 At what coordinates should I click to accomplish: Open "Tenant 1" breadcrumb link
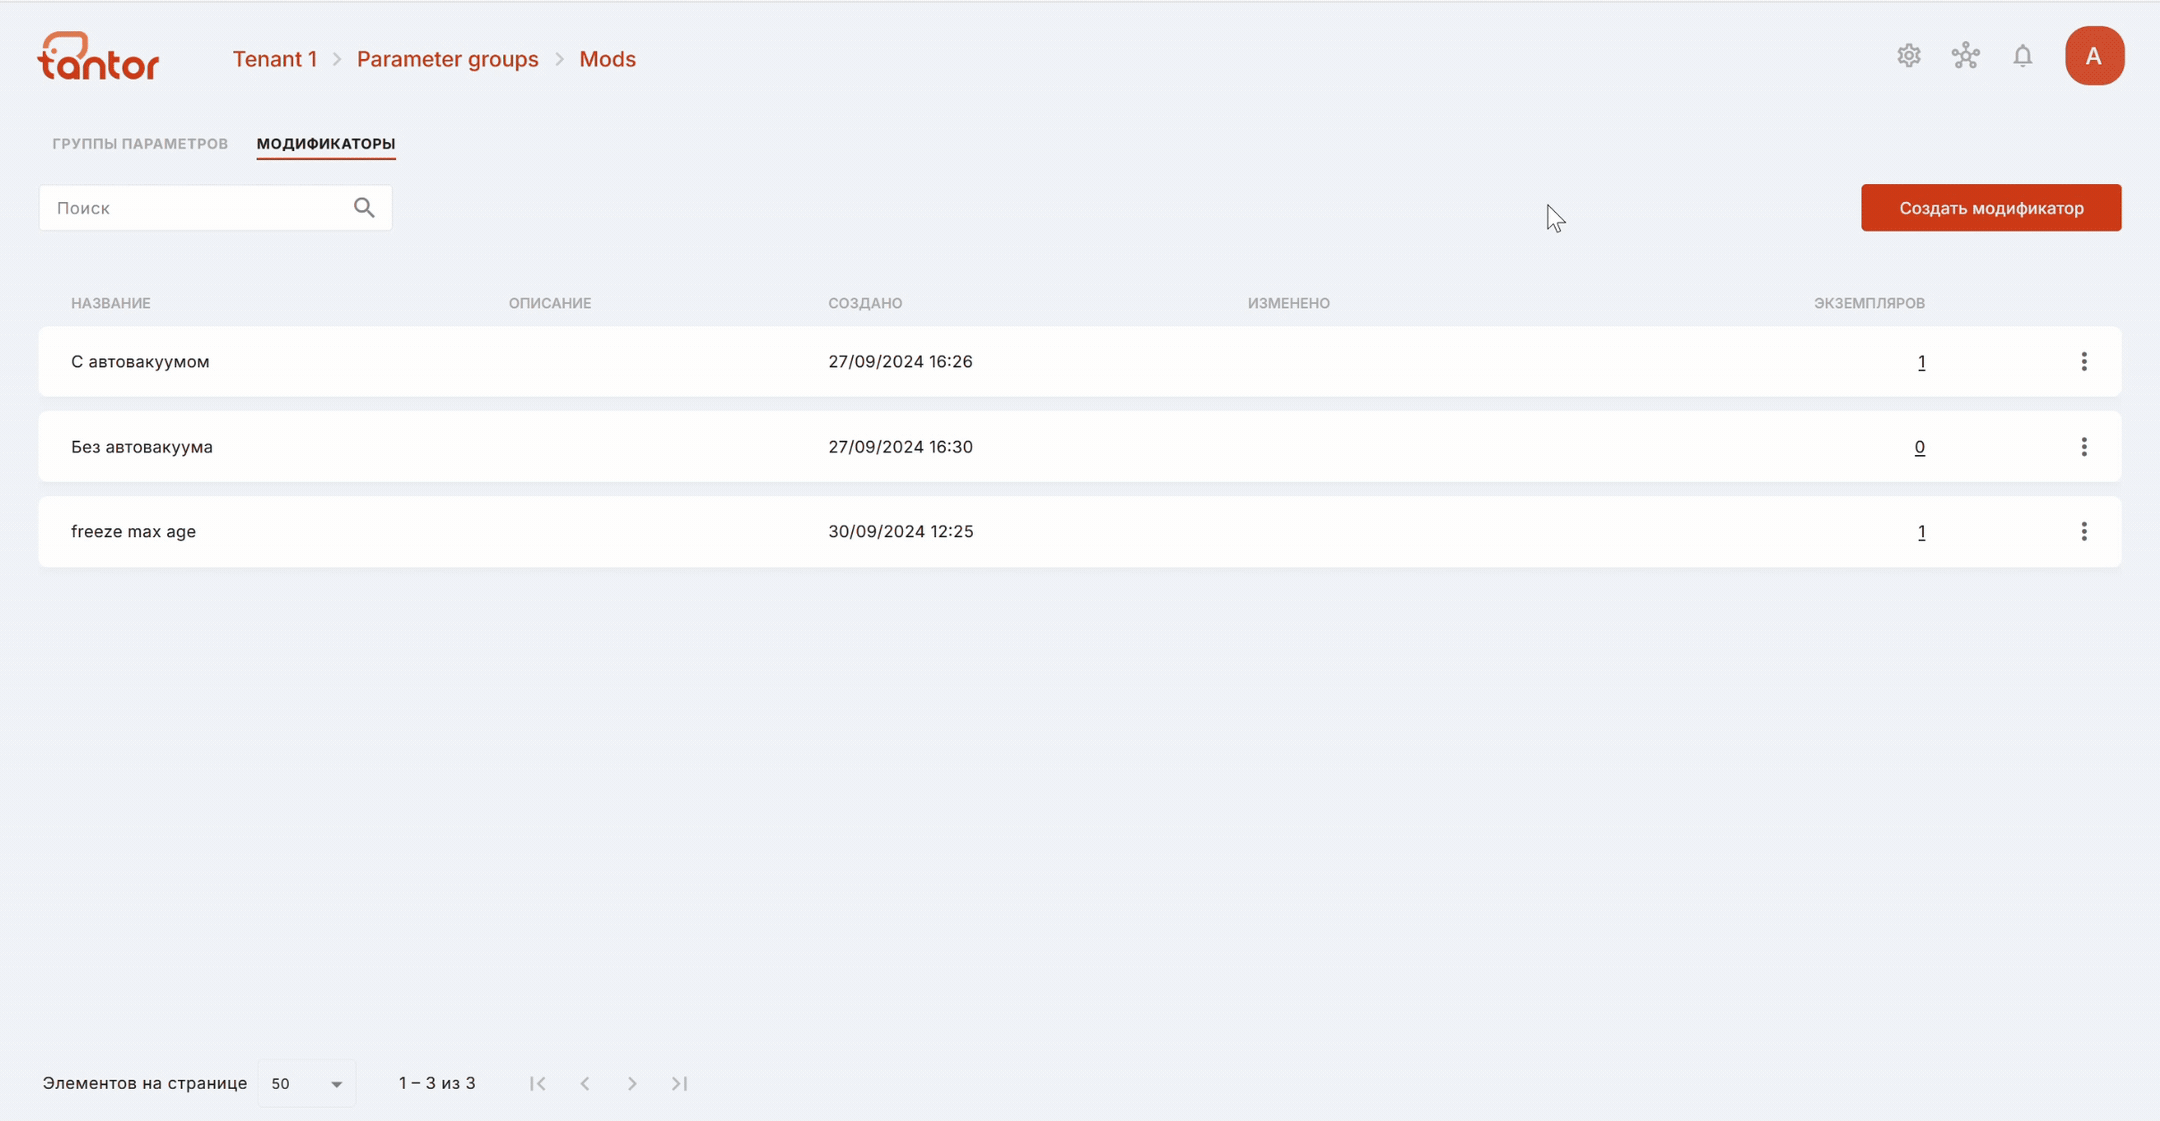click(x=275, y=59)
